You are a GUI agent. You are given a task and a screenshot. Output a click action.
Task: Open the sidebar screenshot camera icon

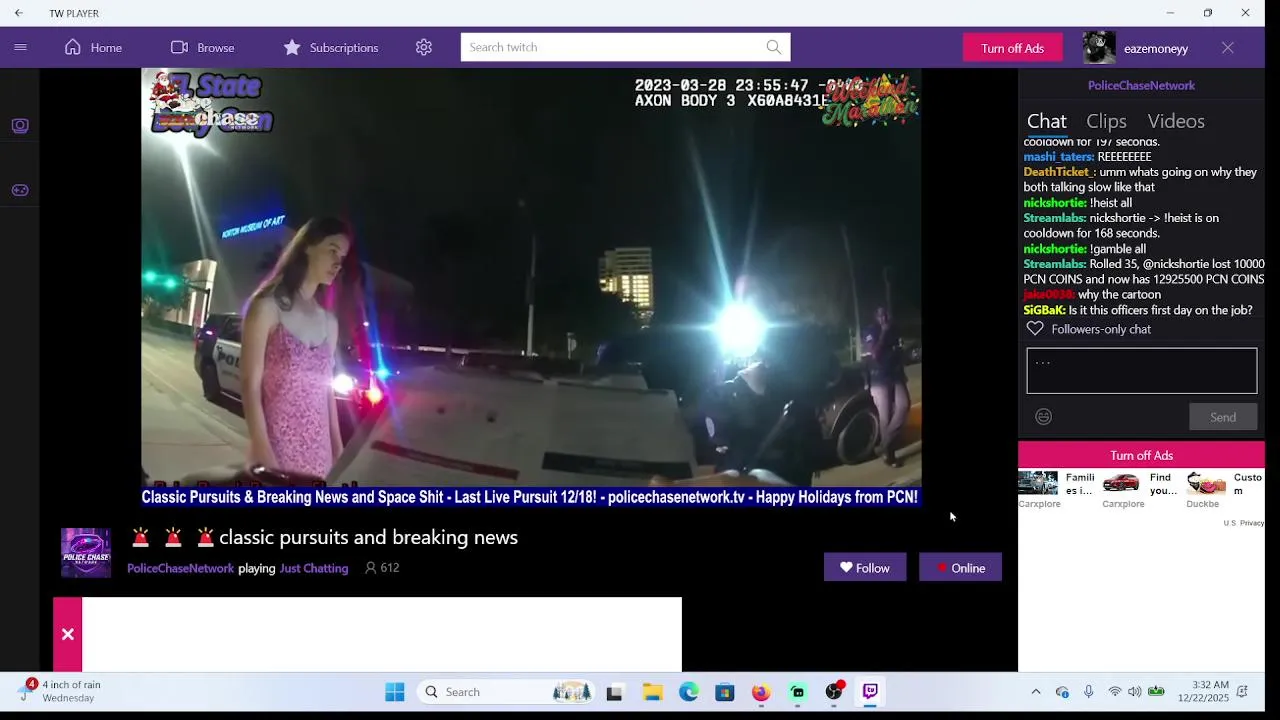(x=20, y=126)
